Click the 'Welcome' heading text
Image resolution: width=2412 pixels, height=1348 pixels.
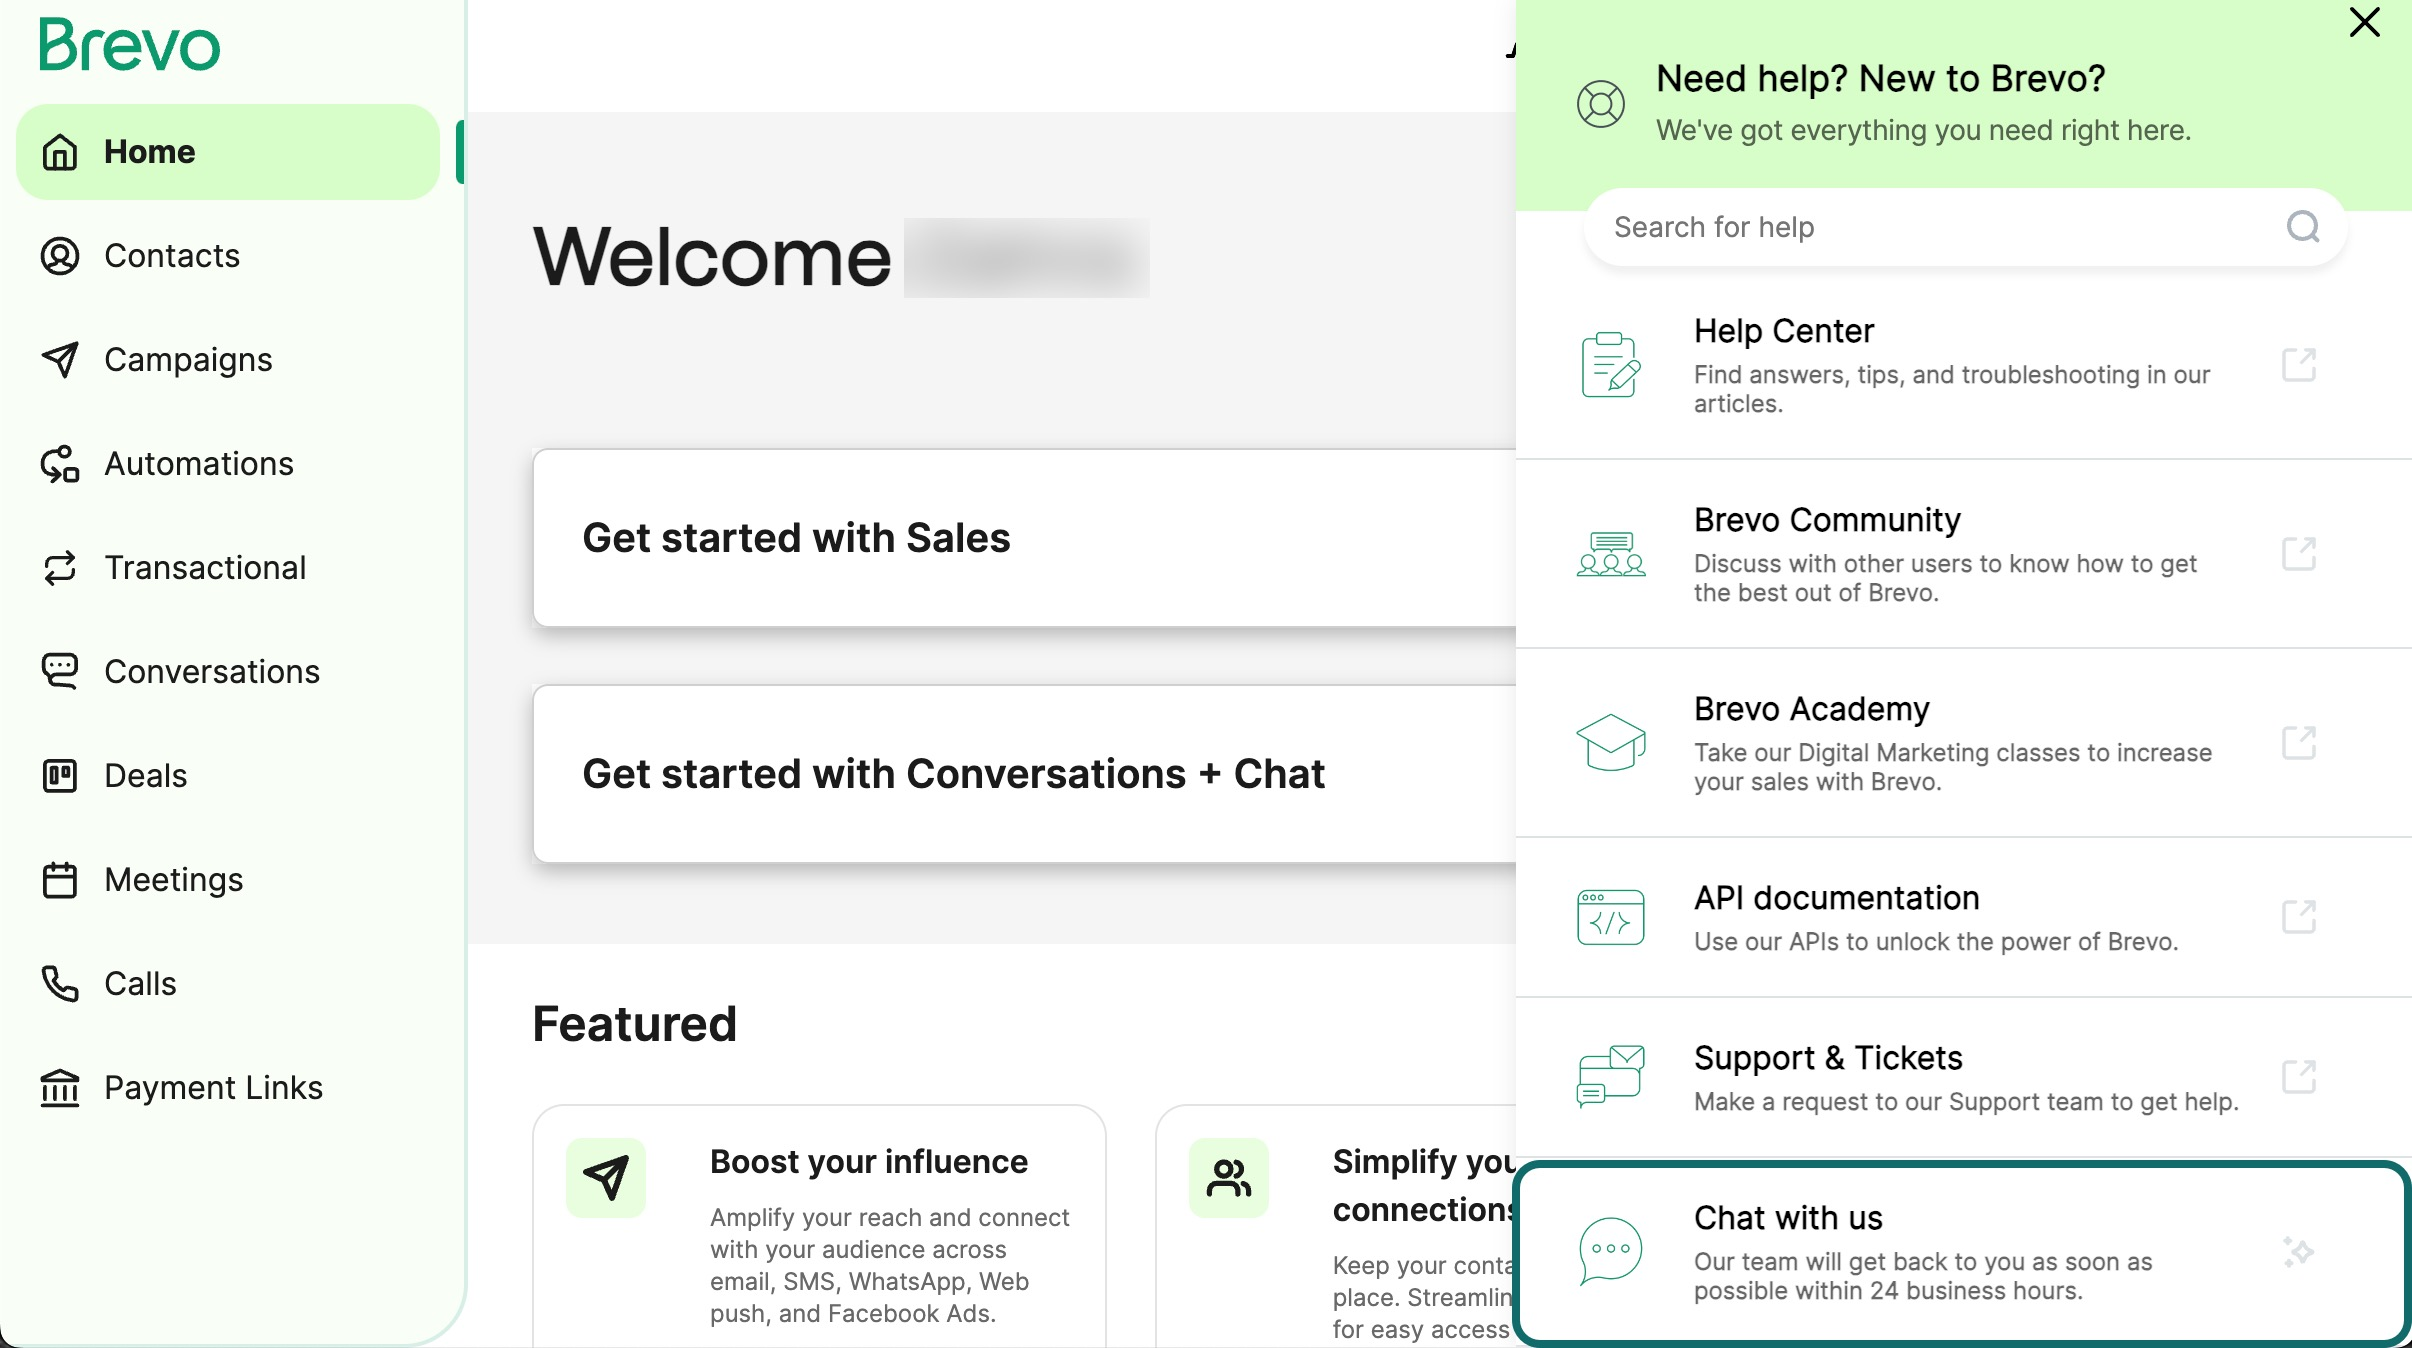pyautogui.click(x=712, y=257)
